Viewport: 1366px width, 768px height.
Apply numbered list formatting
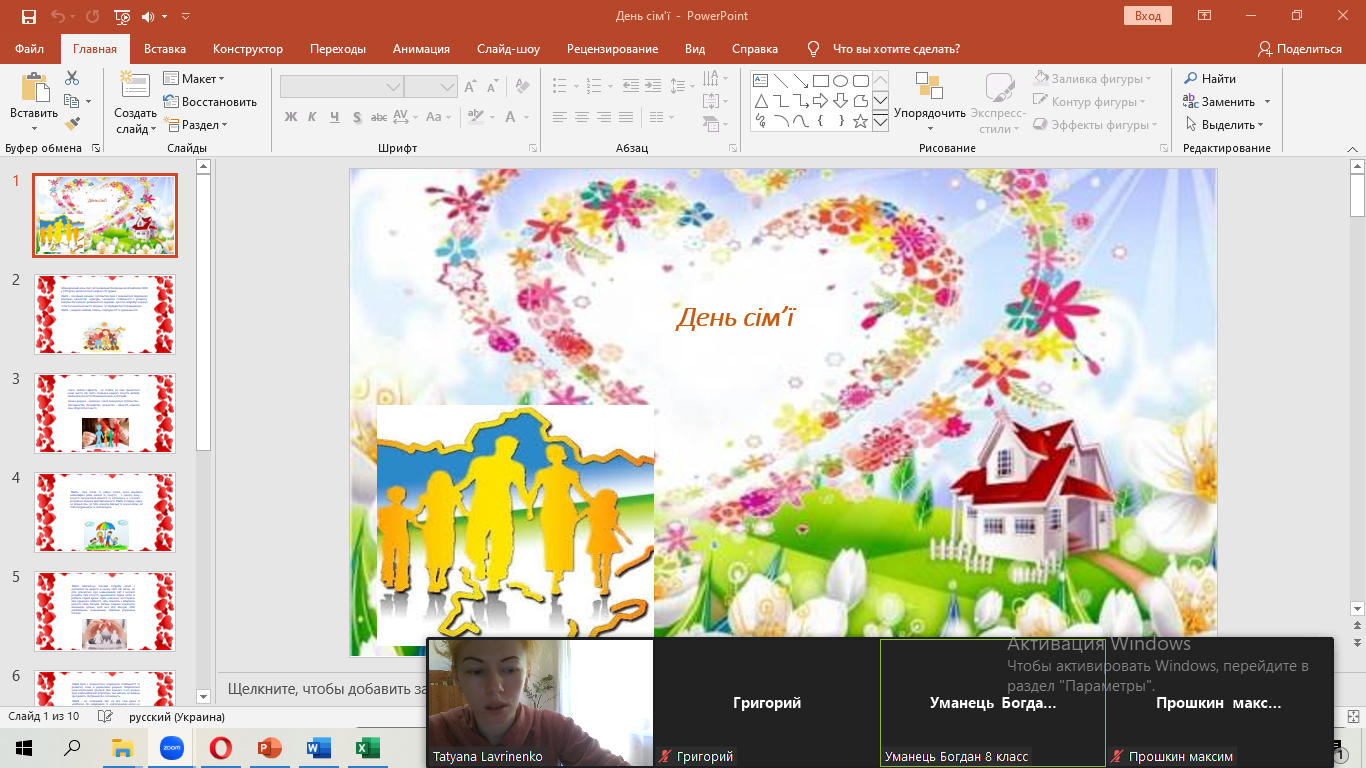(x=594, y=85)
